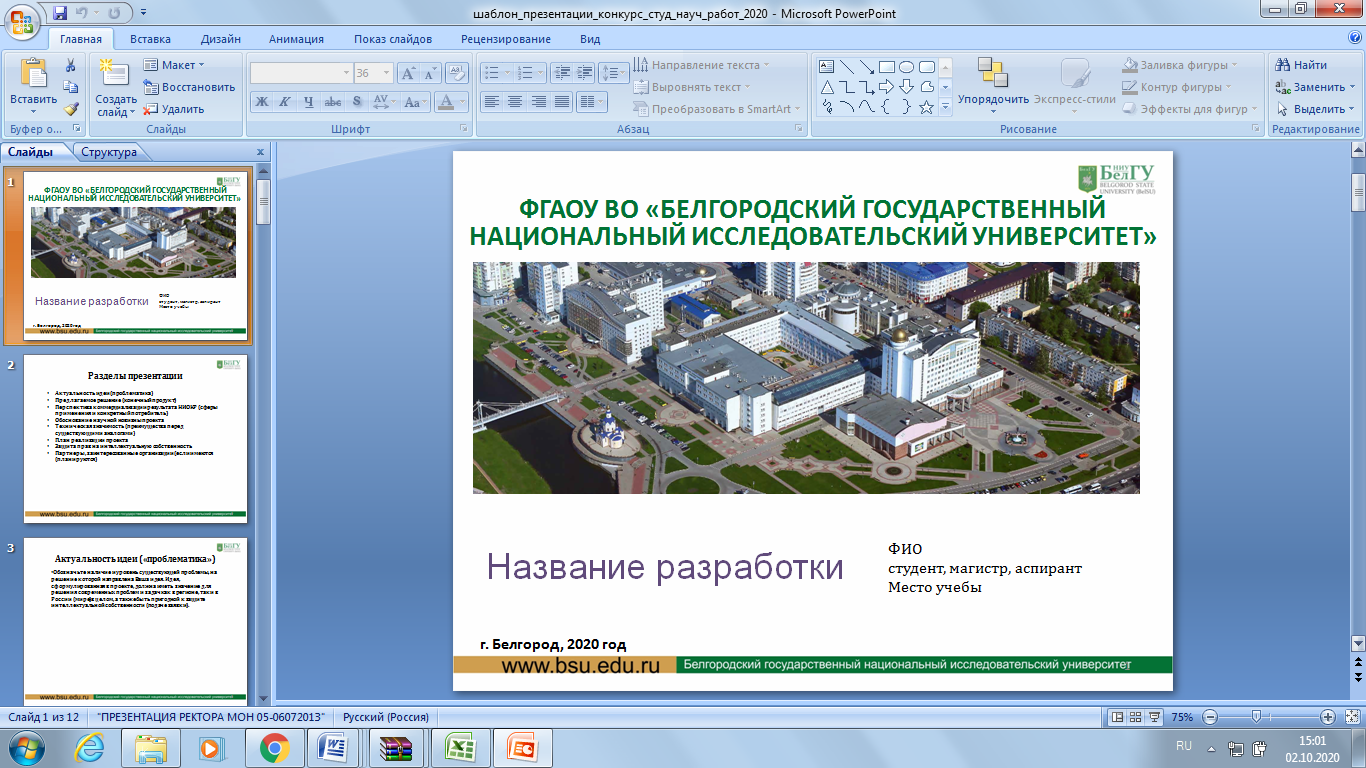Open the font name combo box
Screen dimensions: 1366x768
point(301,73)
